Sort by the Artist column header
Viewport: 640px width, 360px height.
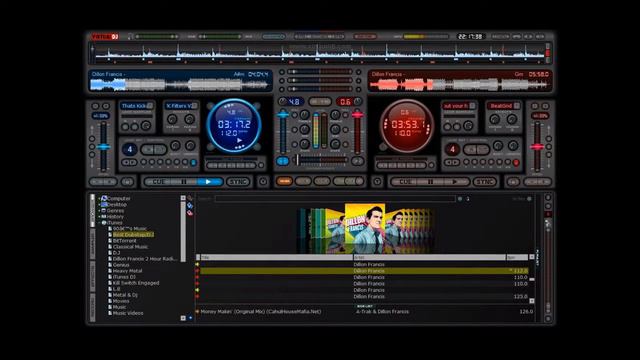pyautogui.click(x=429, y=258)
